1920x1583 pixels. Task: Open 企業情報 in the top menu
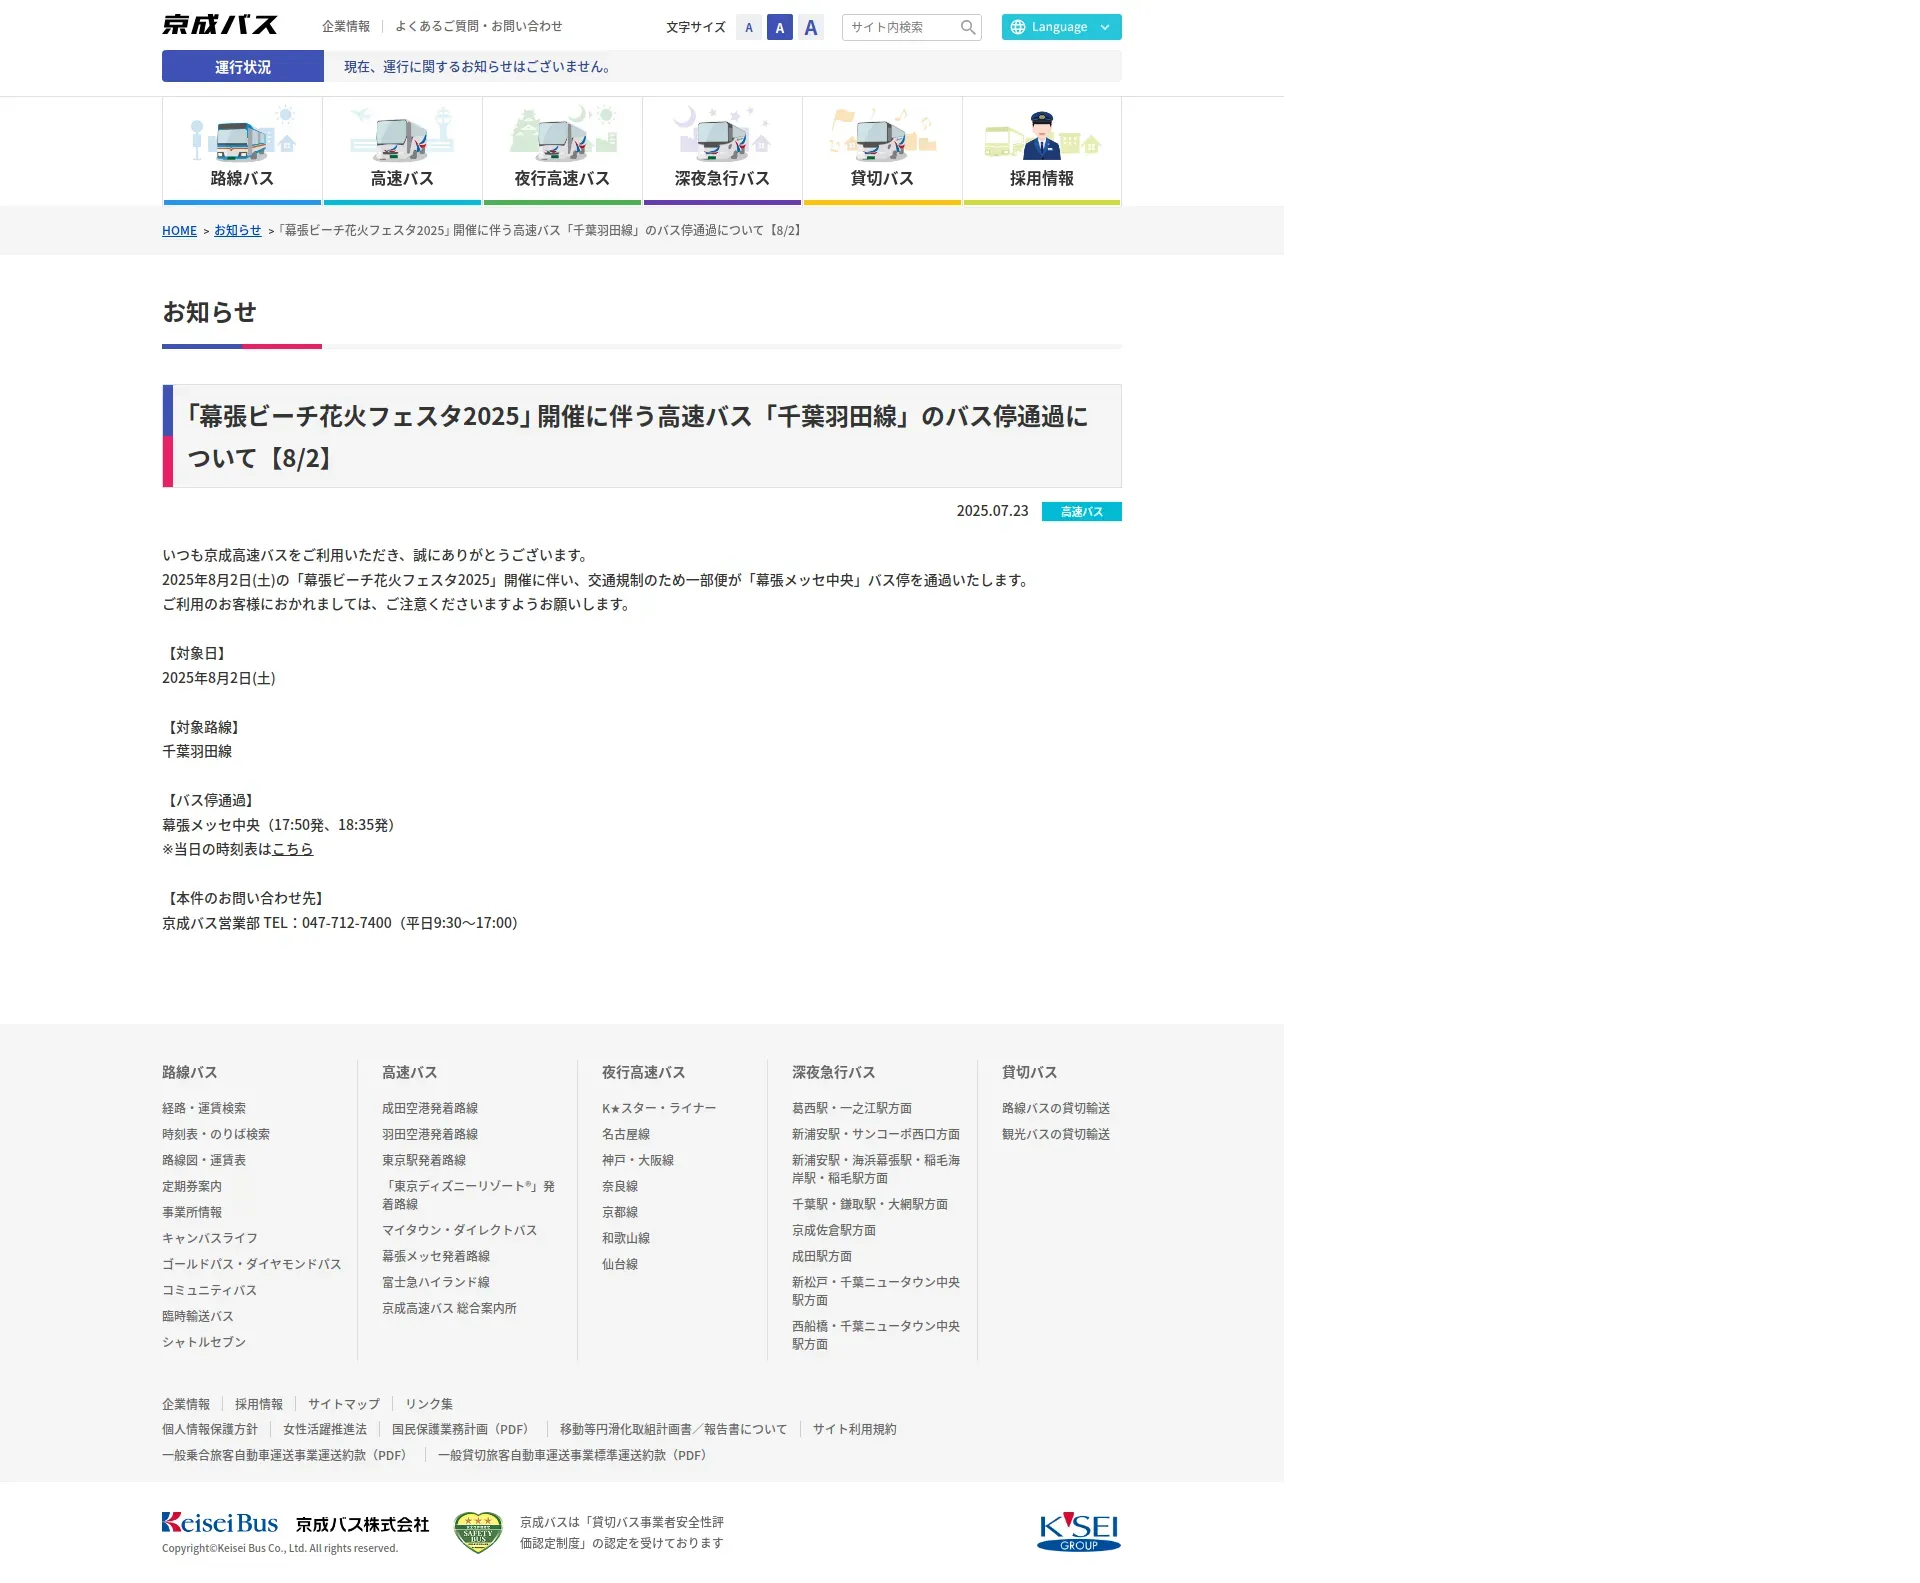pos(346,26)
